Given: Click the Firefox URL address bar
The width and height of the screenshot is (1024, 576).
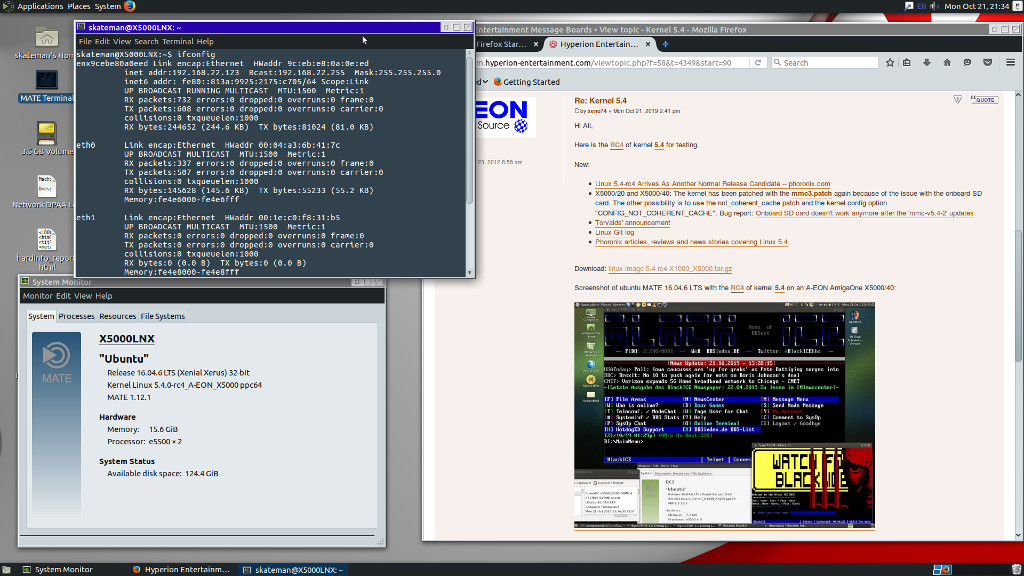Looking at the screenshot, I should pos(613,63).
